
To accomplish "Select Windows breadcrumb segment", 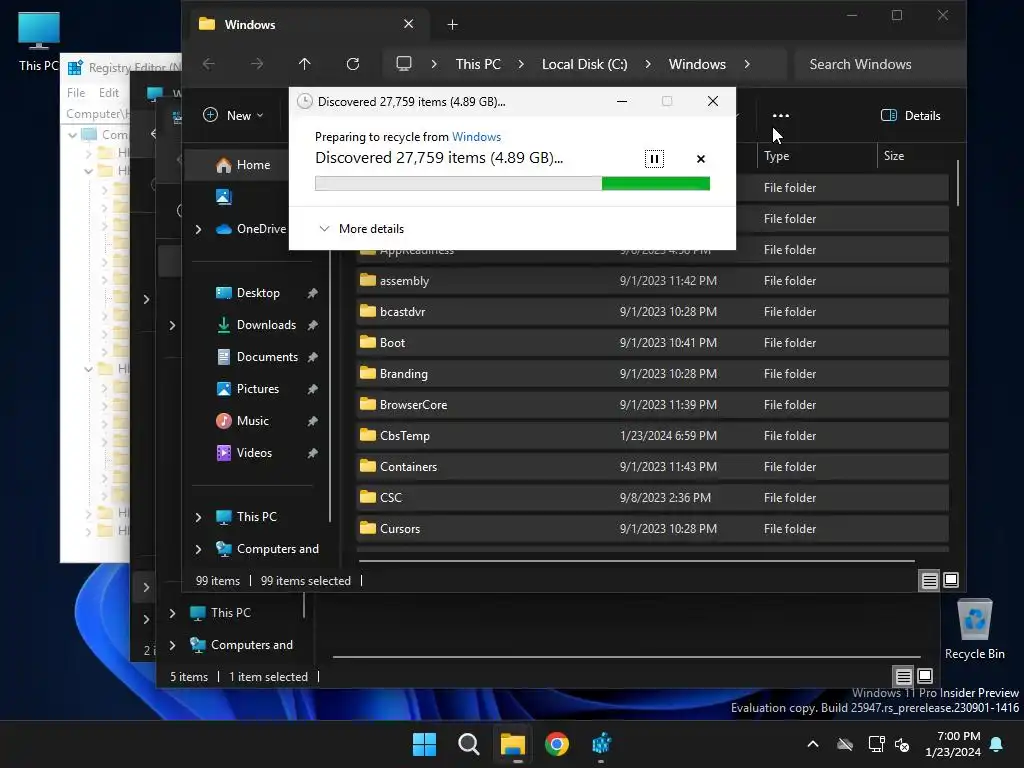I will click(697, 64).
